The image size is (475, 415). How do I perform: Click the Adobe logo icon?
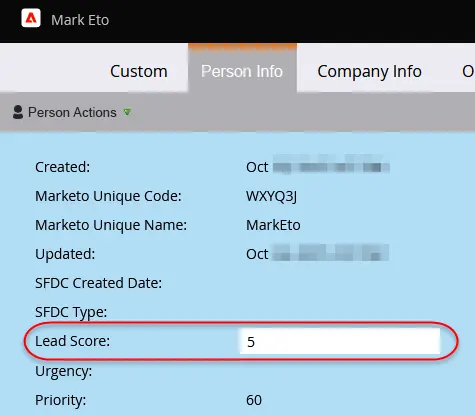point(31,18)
